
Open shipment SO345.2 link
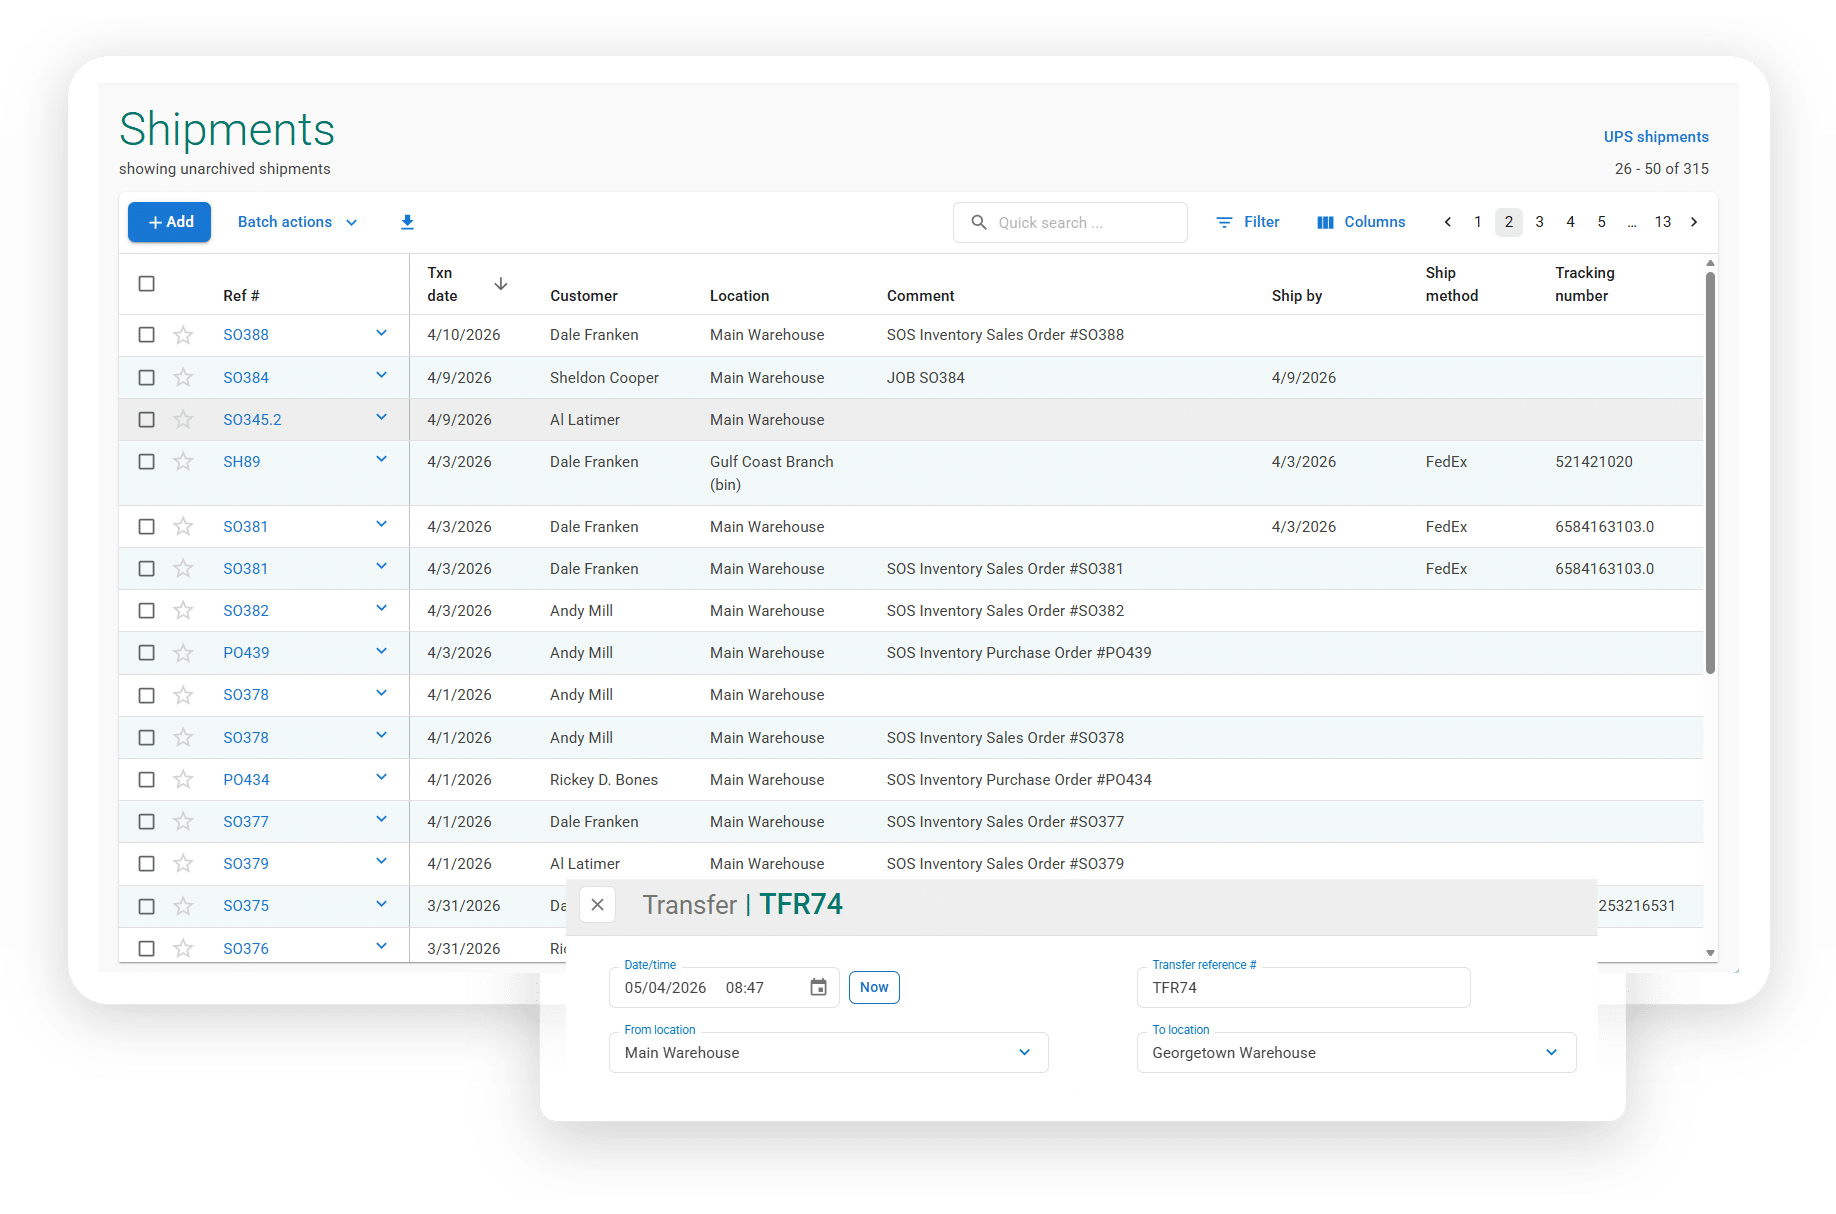(252, 420)
